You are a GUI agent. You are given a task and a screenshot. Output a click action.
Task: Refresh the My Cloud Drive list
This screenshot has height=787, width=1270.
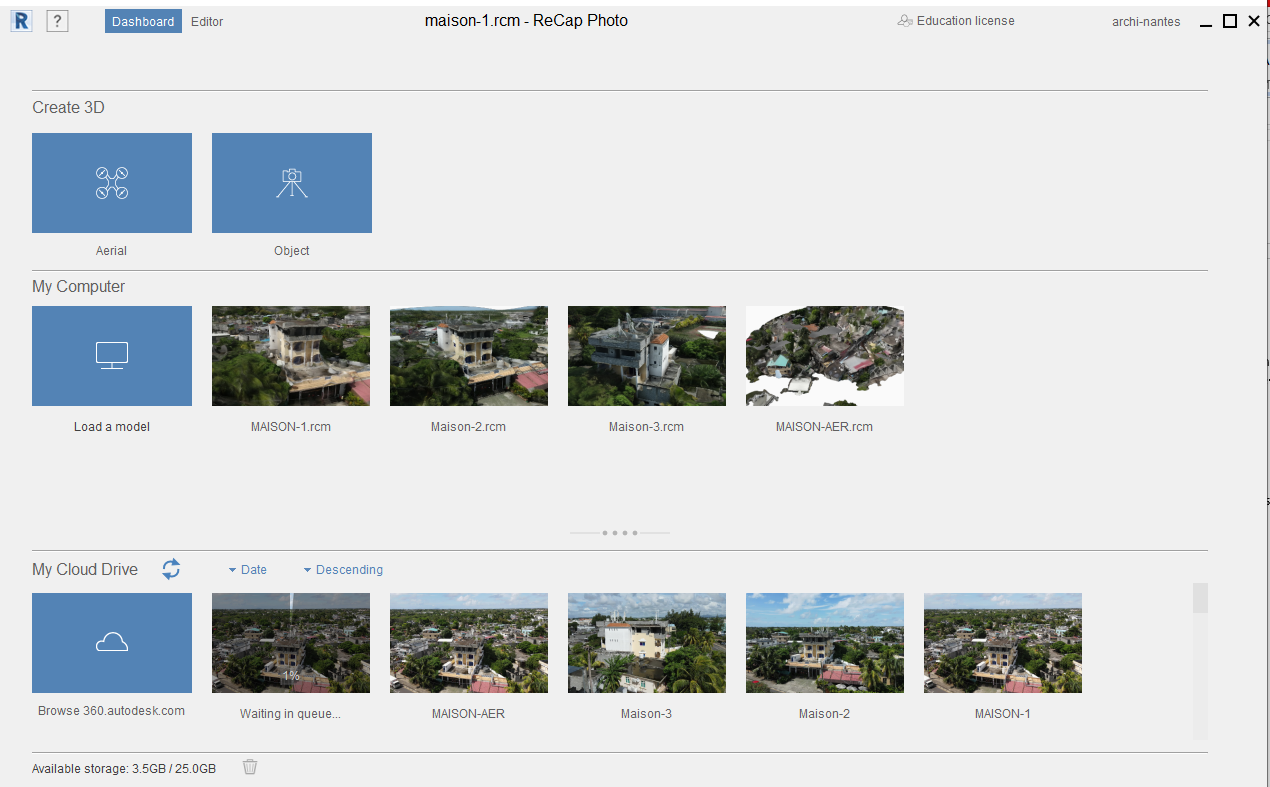point(171,569)
